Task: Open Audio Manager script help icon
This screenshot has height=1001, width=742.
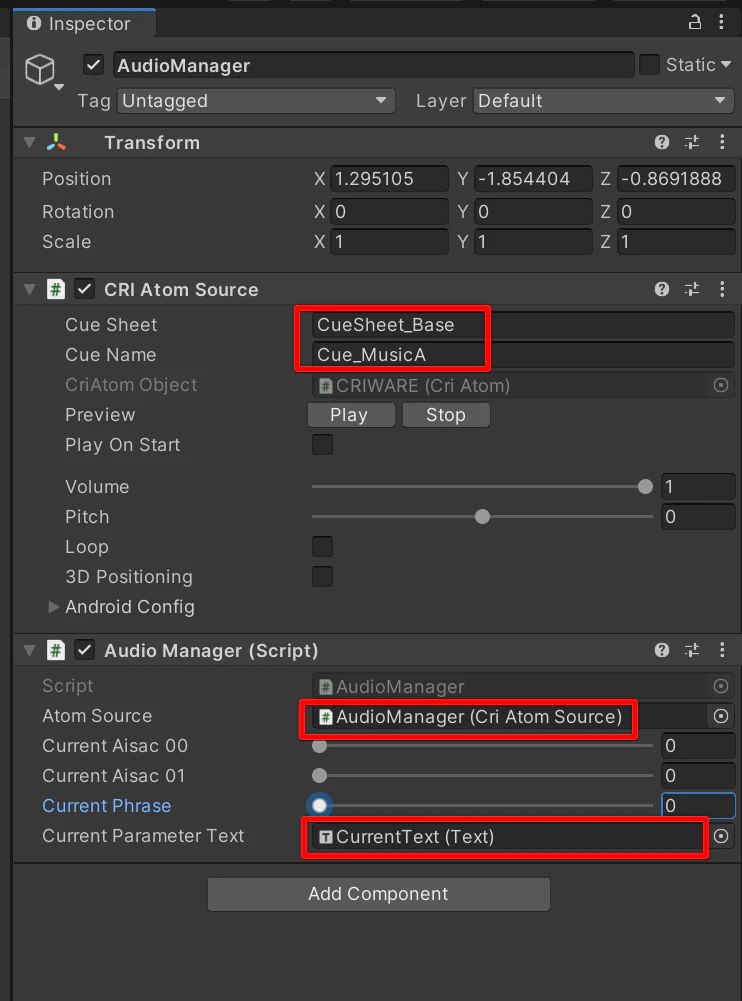Action: pyautogui.click(x=662, y=650)
